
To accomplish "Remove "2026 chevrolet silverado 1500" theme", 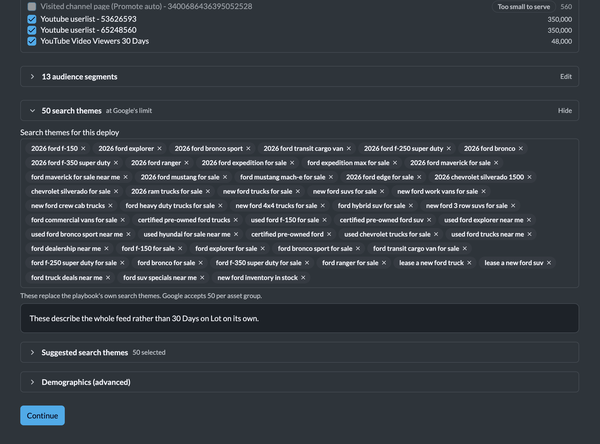I will [529, 177].
